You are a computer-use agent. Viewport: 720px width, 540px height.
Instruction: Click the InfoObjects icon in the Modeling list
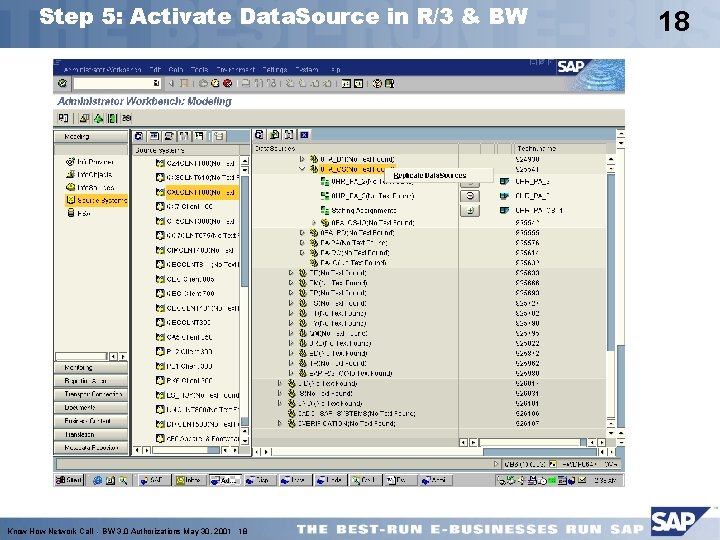(70, 174)
